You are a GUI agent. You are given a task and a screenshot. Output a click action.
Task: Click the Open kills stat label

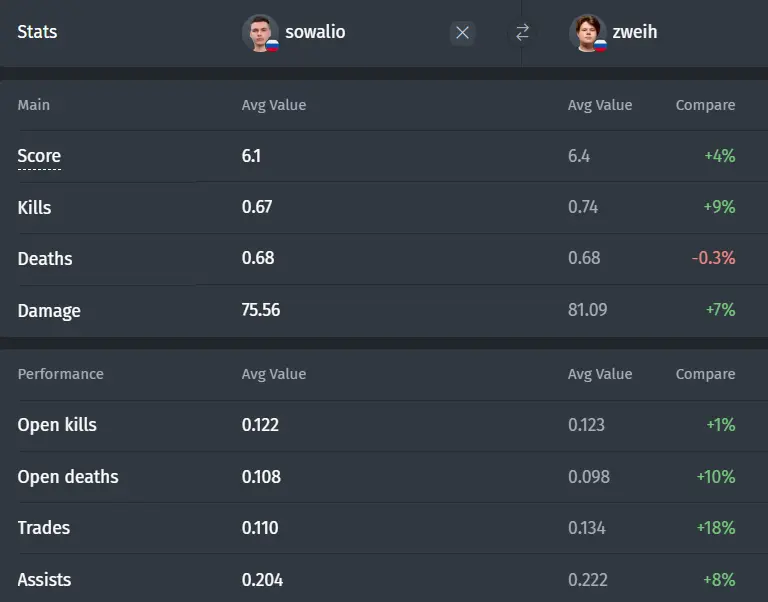pos(57,425)
